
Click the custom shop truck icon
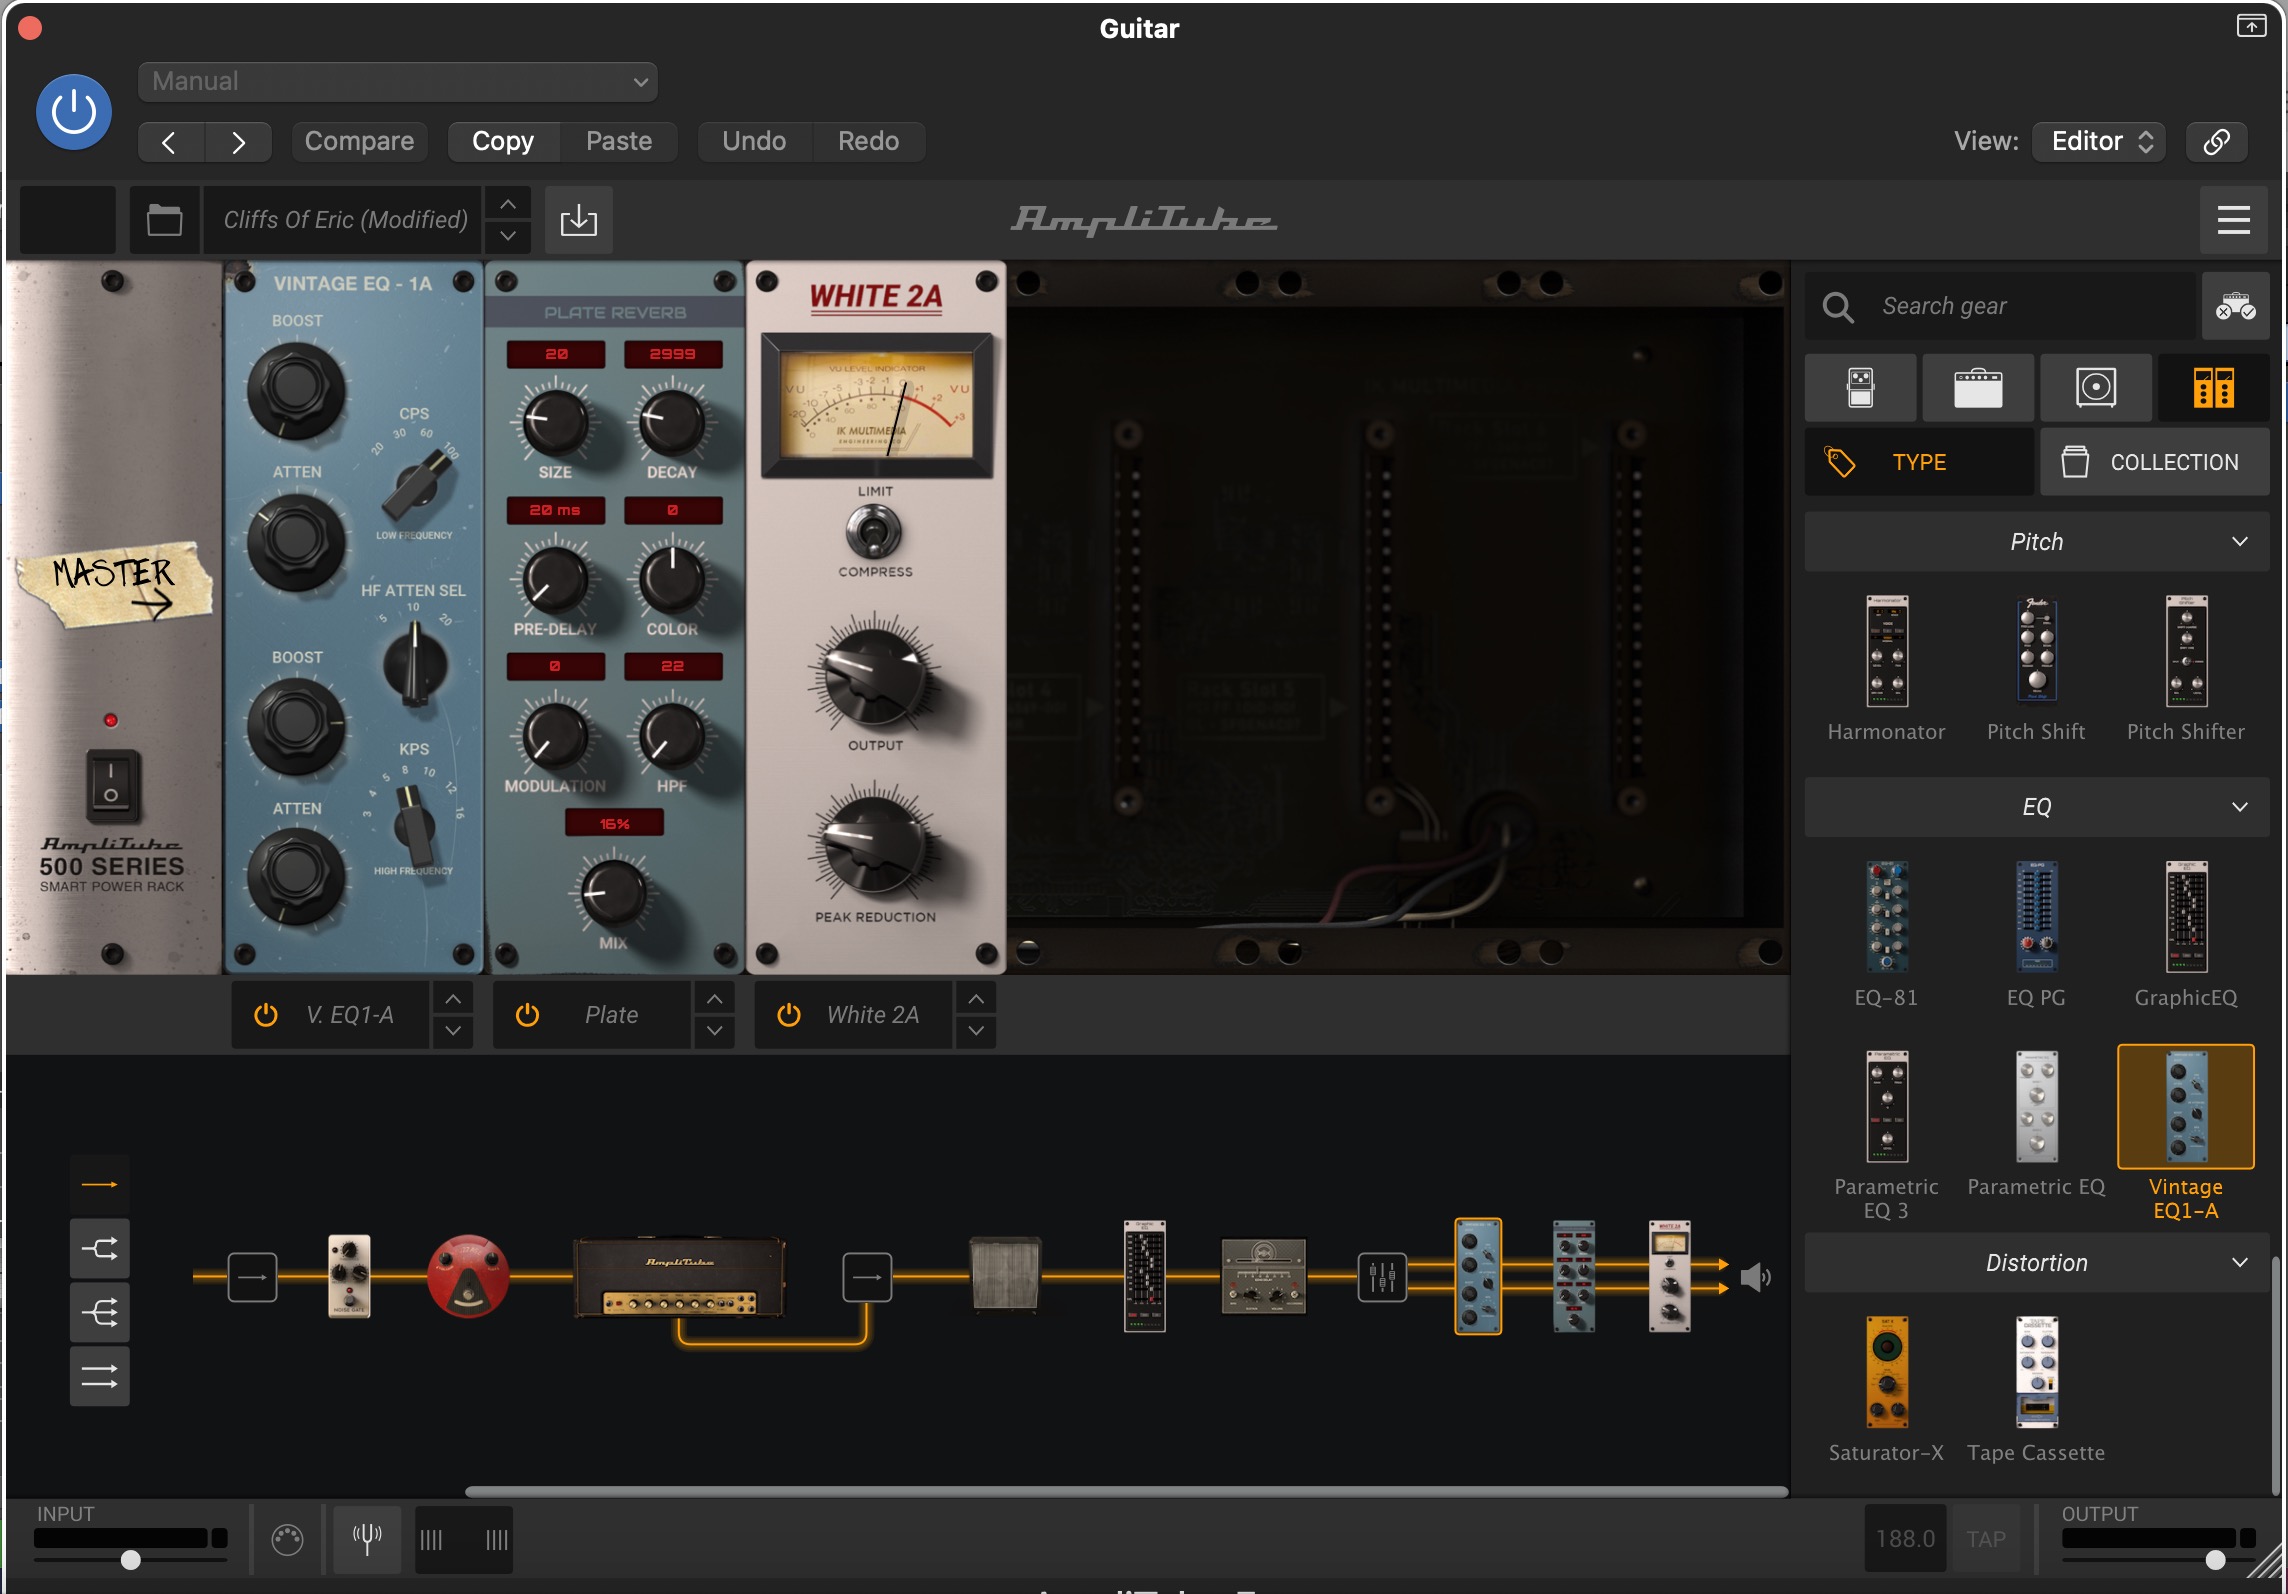pyautogui.click(x=2235, y=306)
